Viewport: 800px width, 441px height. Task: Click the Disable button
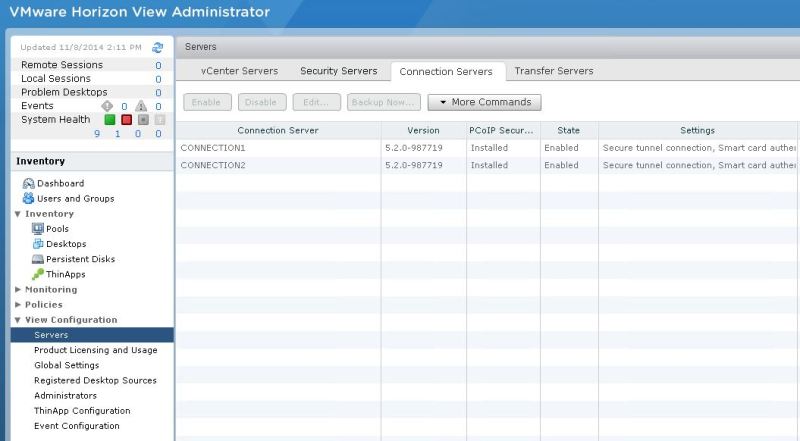click(x=262, y=102)
